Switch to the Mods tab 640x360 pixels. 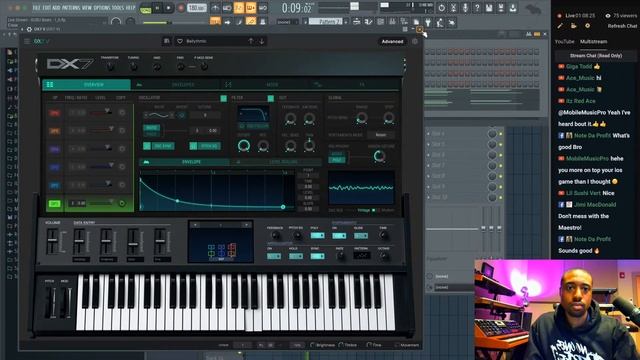coord(264,84)
